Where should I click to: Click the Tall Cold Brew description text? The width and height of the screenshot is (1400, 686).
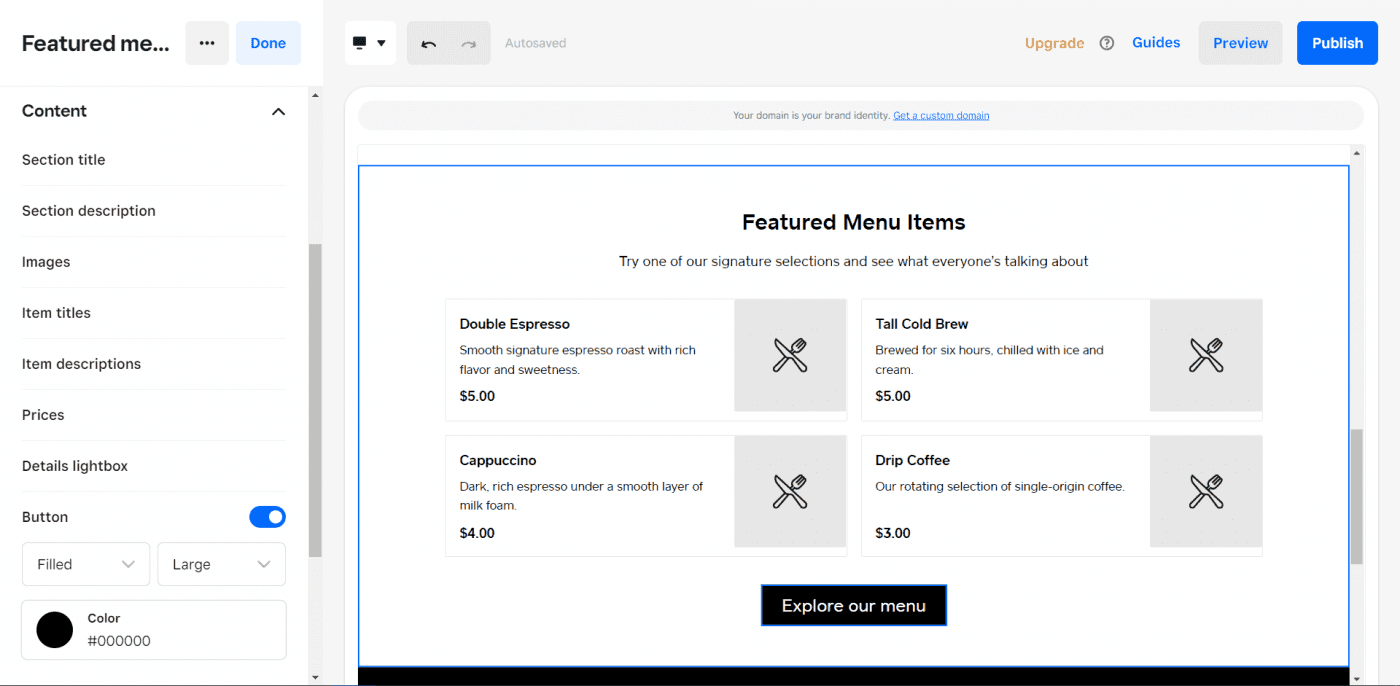(x=990, y=360)
